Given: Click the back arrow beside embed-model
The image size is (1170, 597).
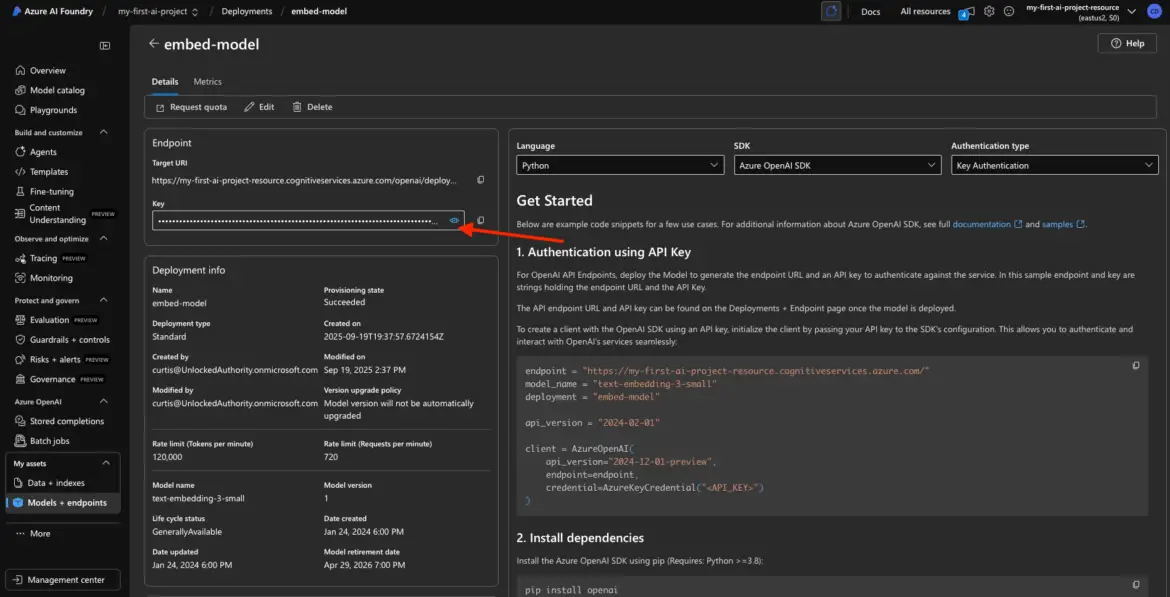Looking at the screenshot, I should click(153, 44).
